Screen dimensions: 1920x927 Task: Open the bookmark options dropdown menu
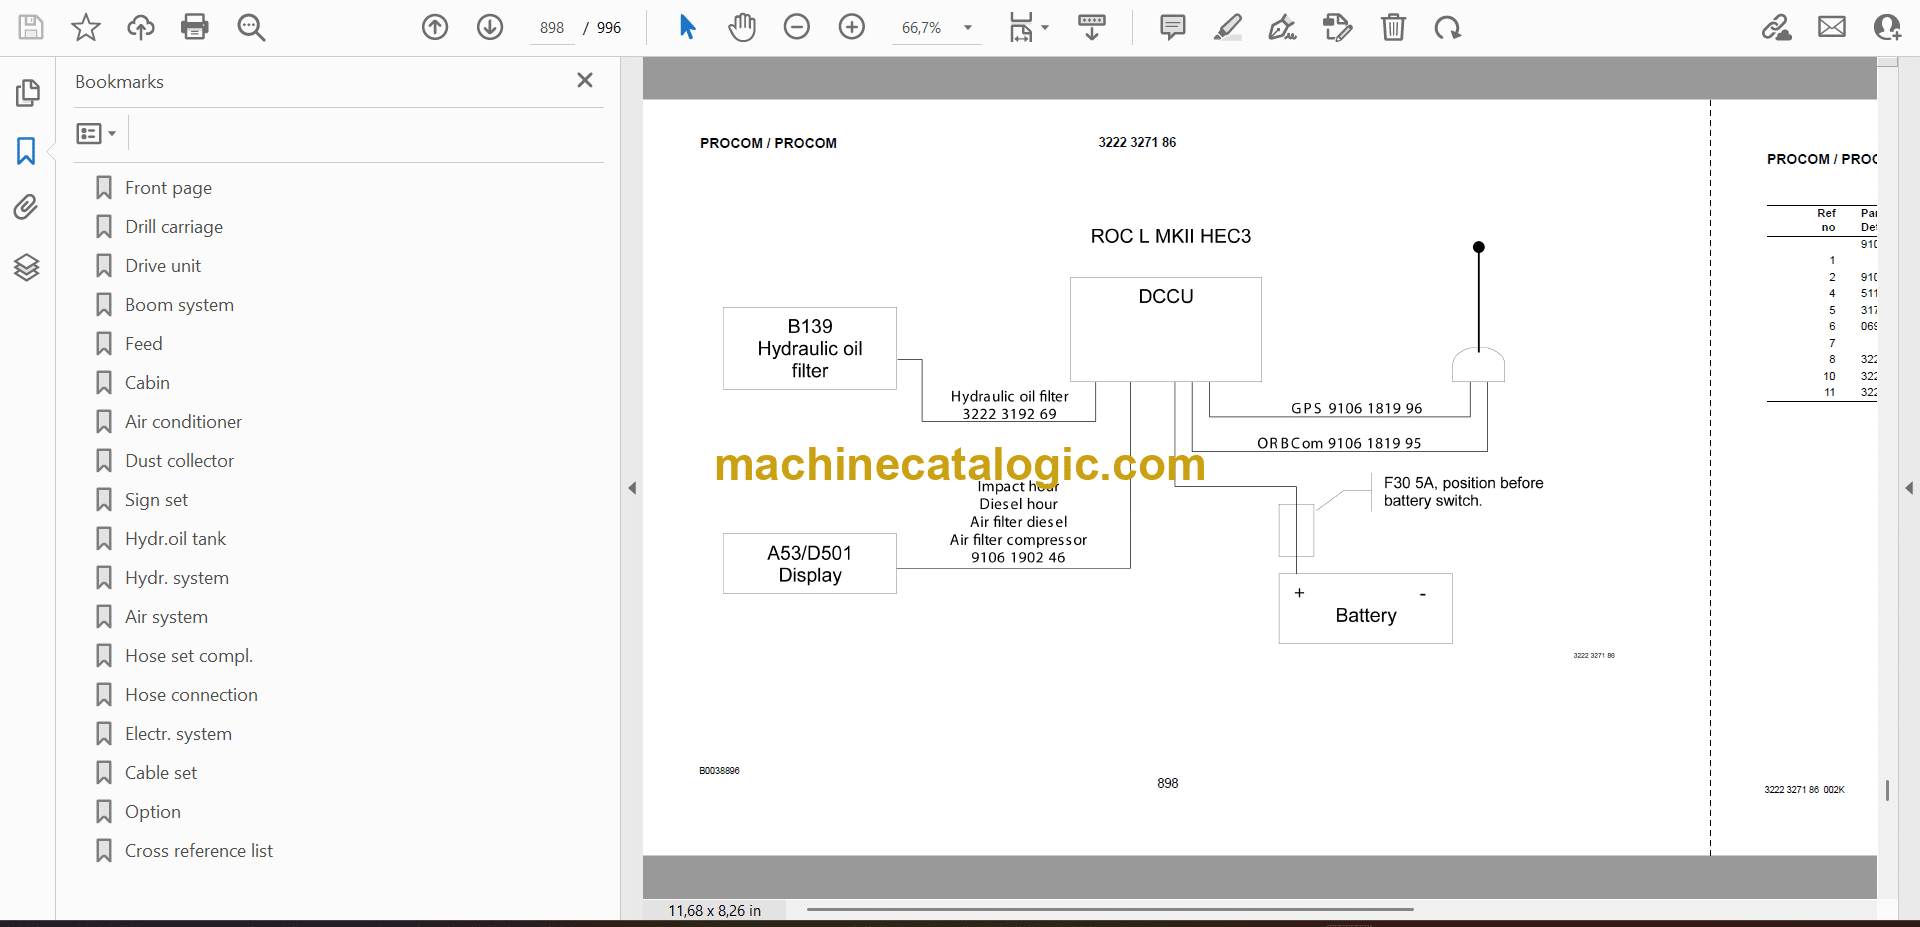[x=96, y=133]
